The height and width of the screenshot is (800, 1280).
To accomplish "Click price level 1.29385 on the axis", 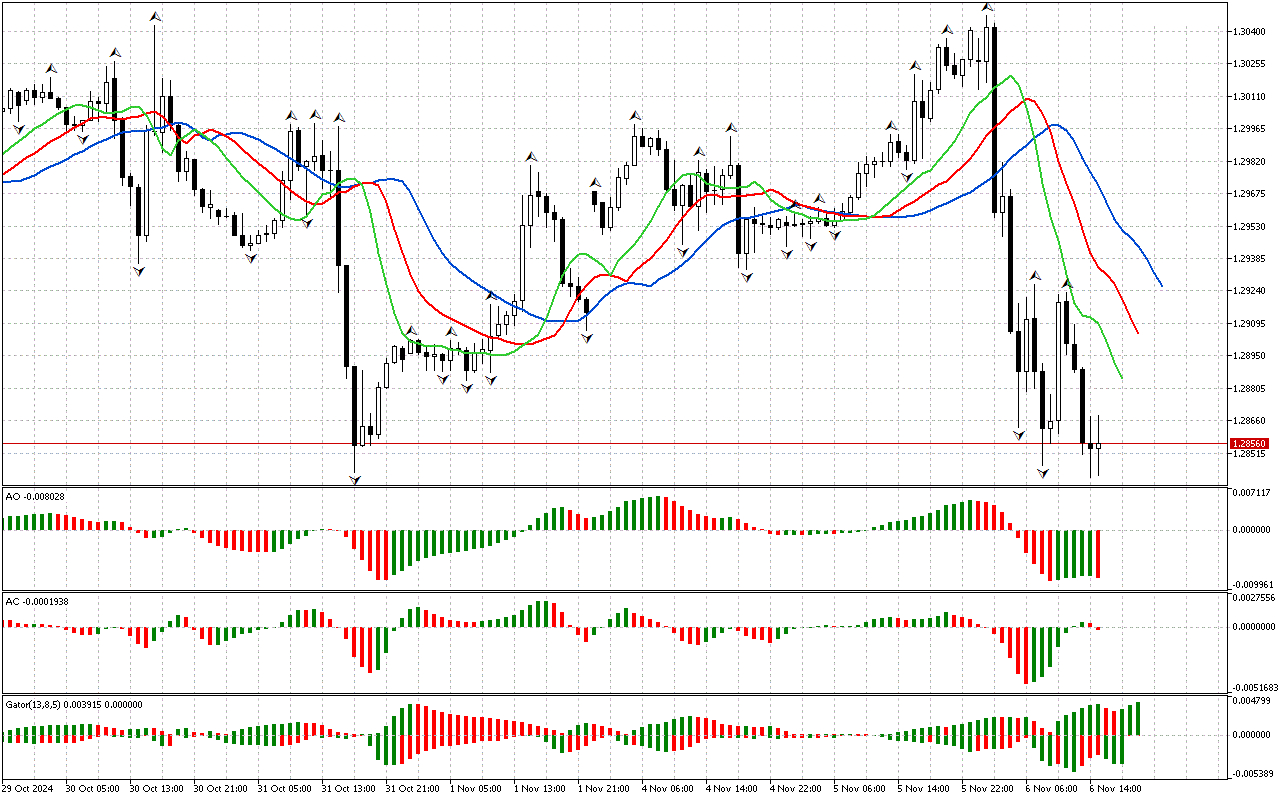I will pos(1250,259).
